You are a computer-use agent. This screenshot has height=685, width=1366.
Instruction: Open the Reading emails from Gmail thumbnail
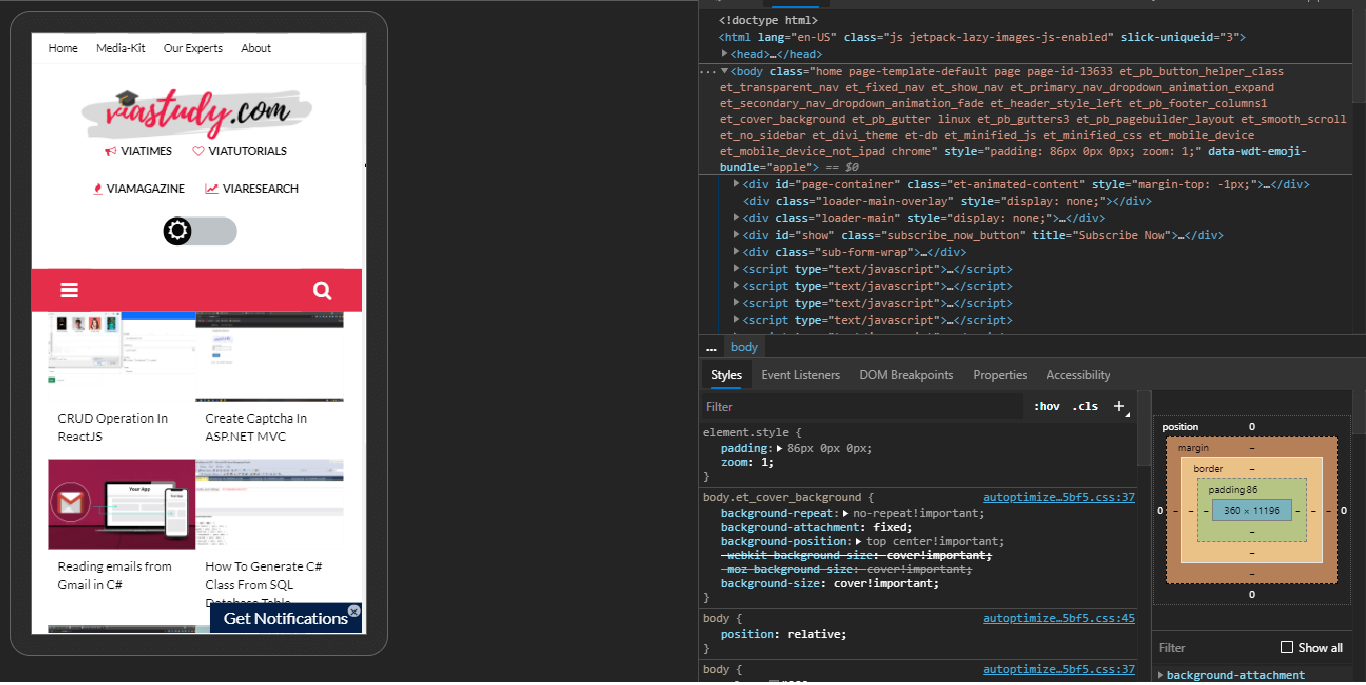tap(121, 504)
